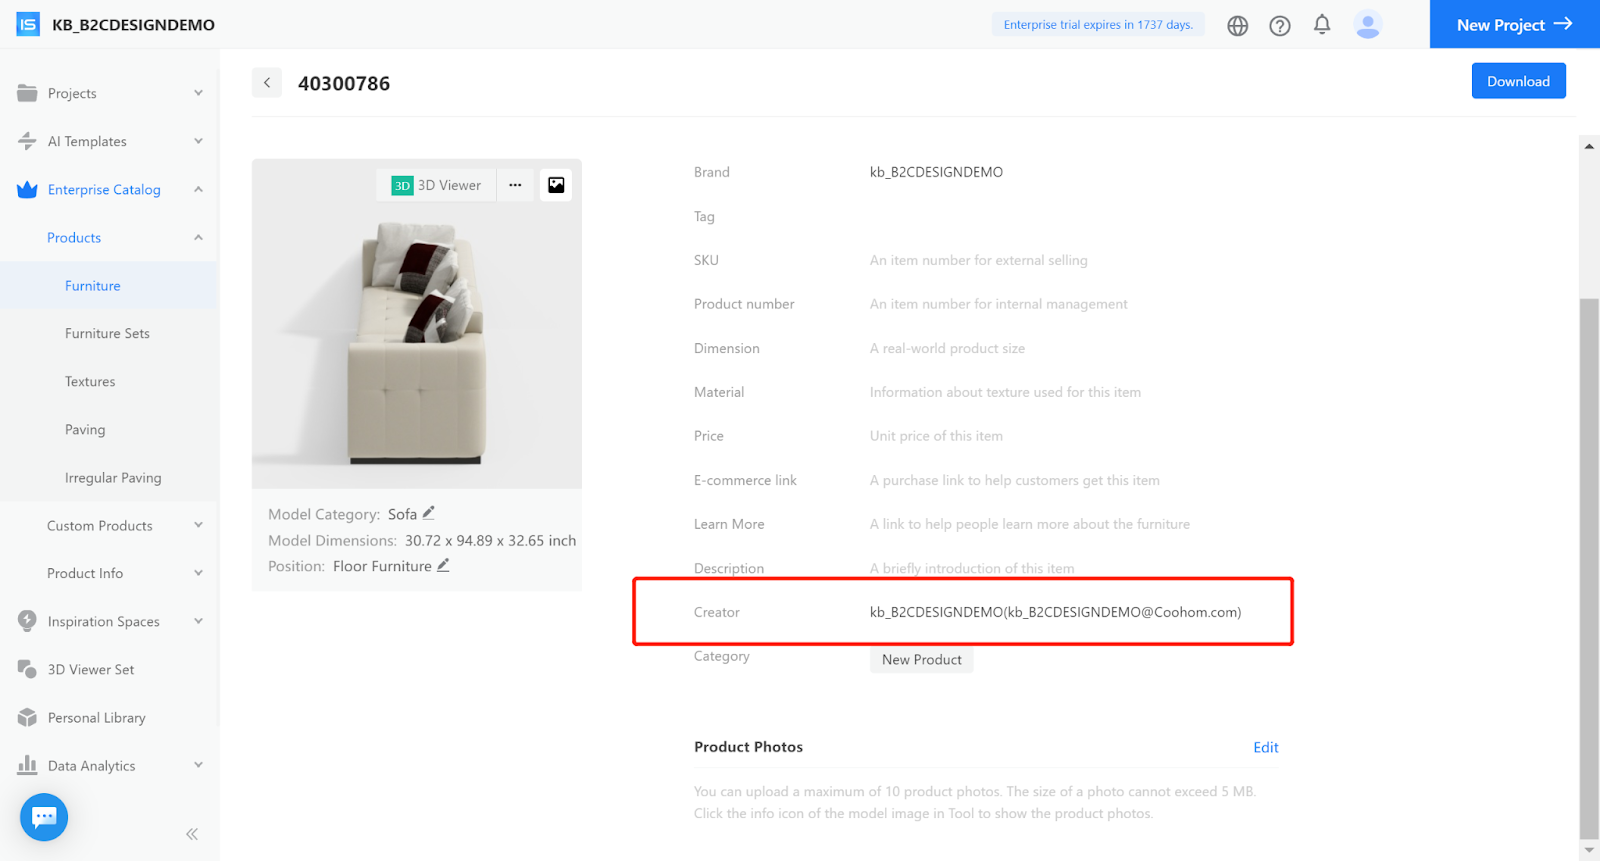
Task: Open the help question mark icon
Action: tap(1280, 26)
